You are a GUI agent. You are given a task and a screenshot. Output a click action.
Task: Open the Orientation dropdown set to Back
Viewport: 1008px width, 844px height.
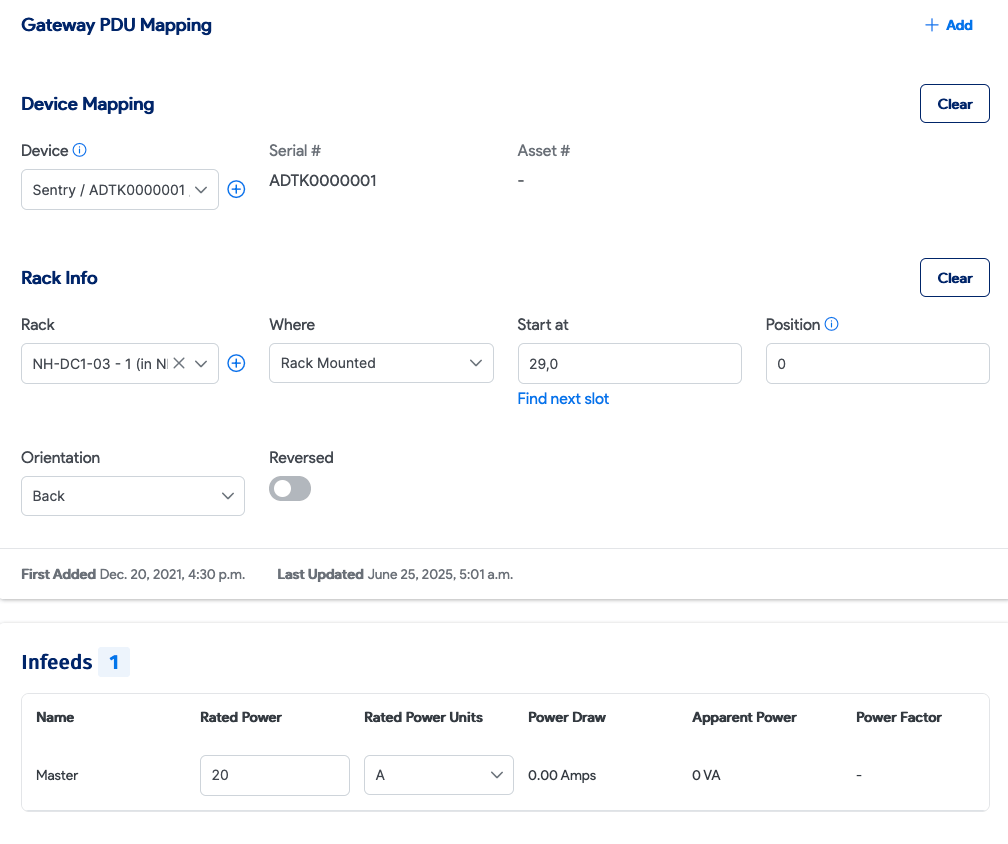coord(132,496)
